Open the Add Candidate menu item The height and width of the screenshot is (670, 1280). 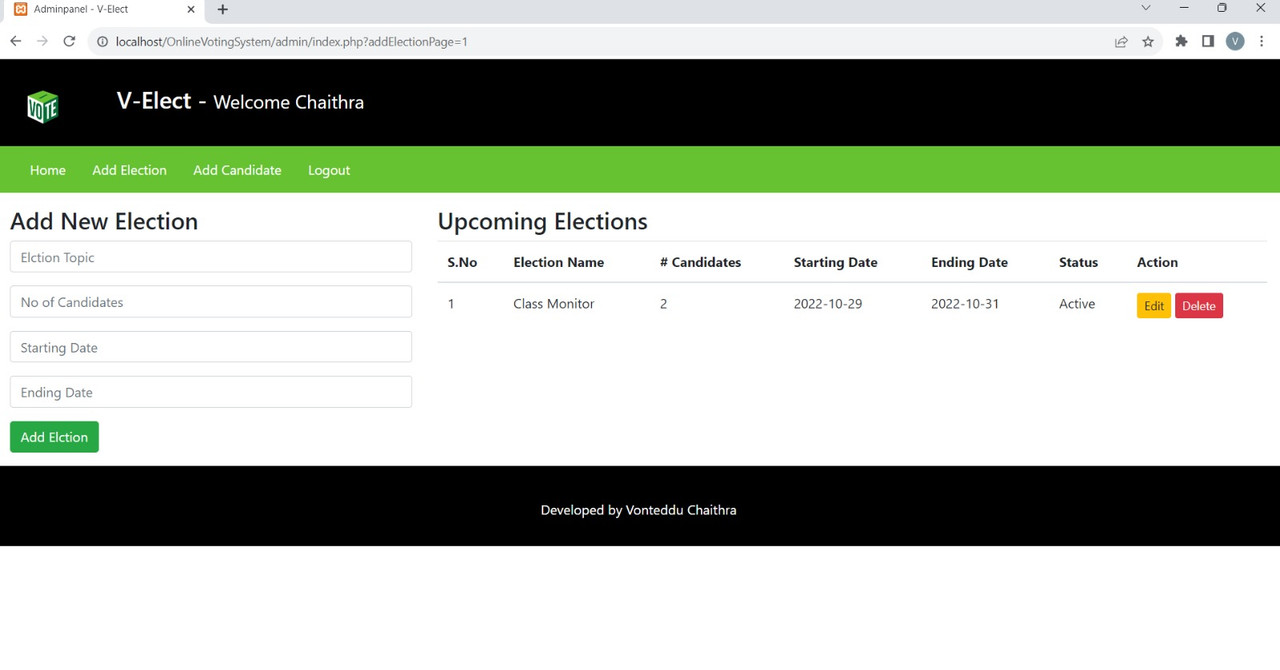[237, 170]
